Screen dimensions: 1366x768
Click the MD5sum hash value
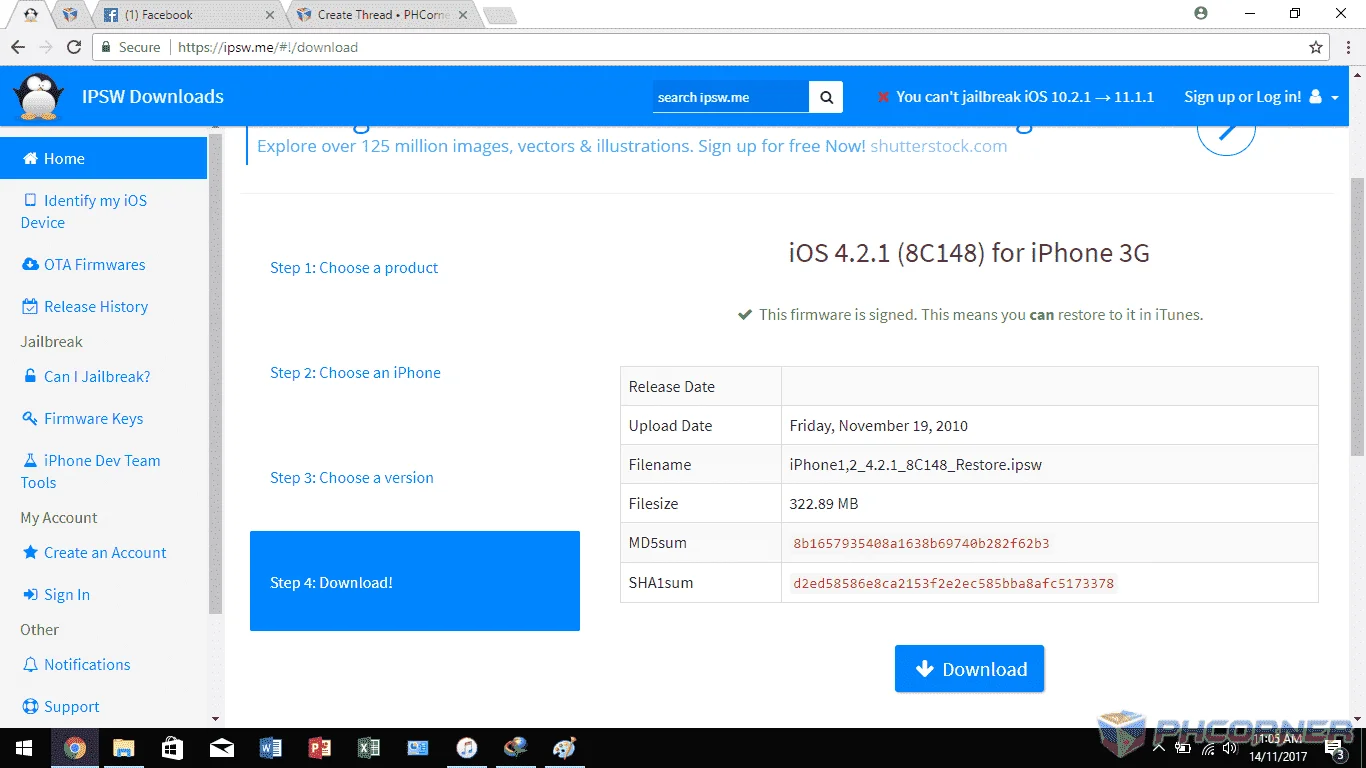point(921,544)
